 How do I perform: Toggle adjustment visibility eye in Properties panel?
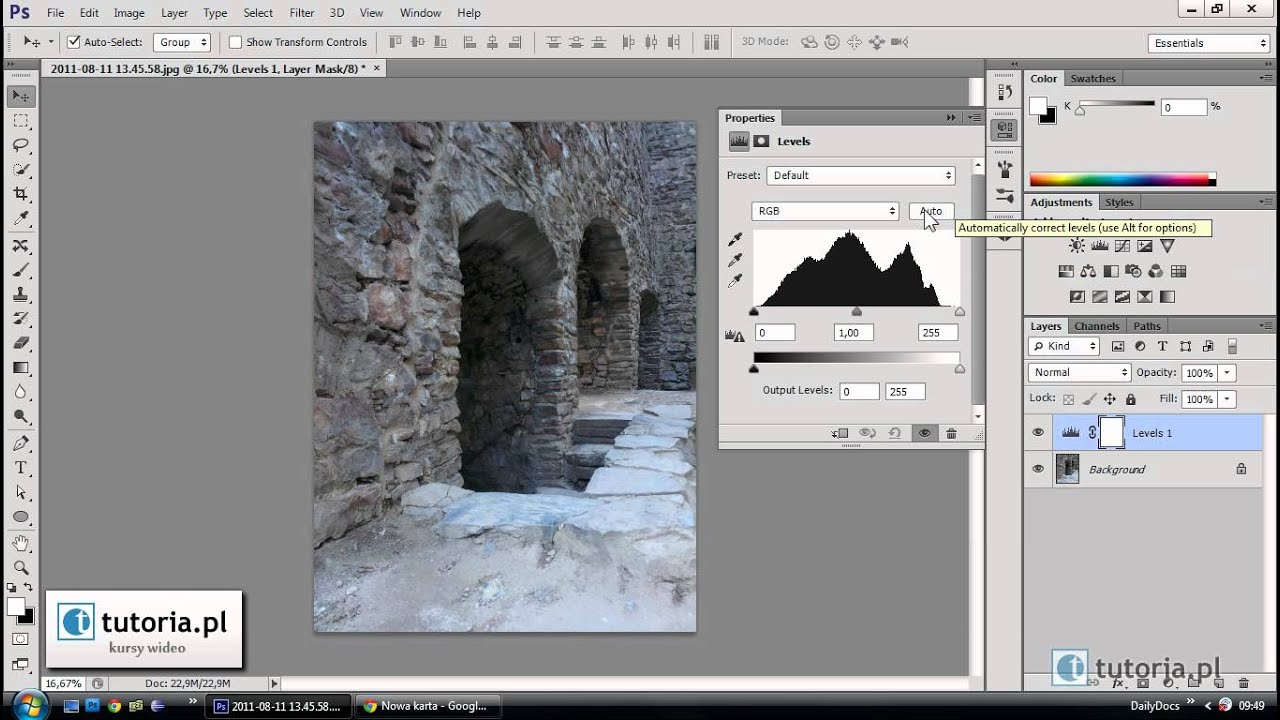[924, 433]
